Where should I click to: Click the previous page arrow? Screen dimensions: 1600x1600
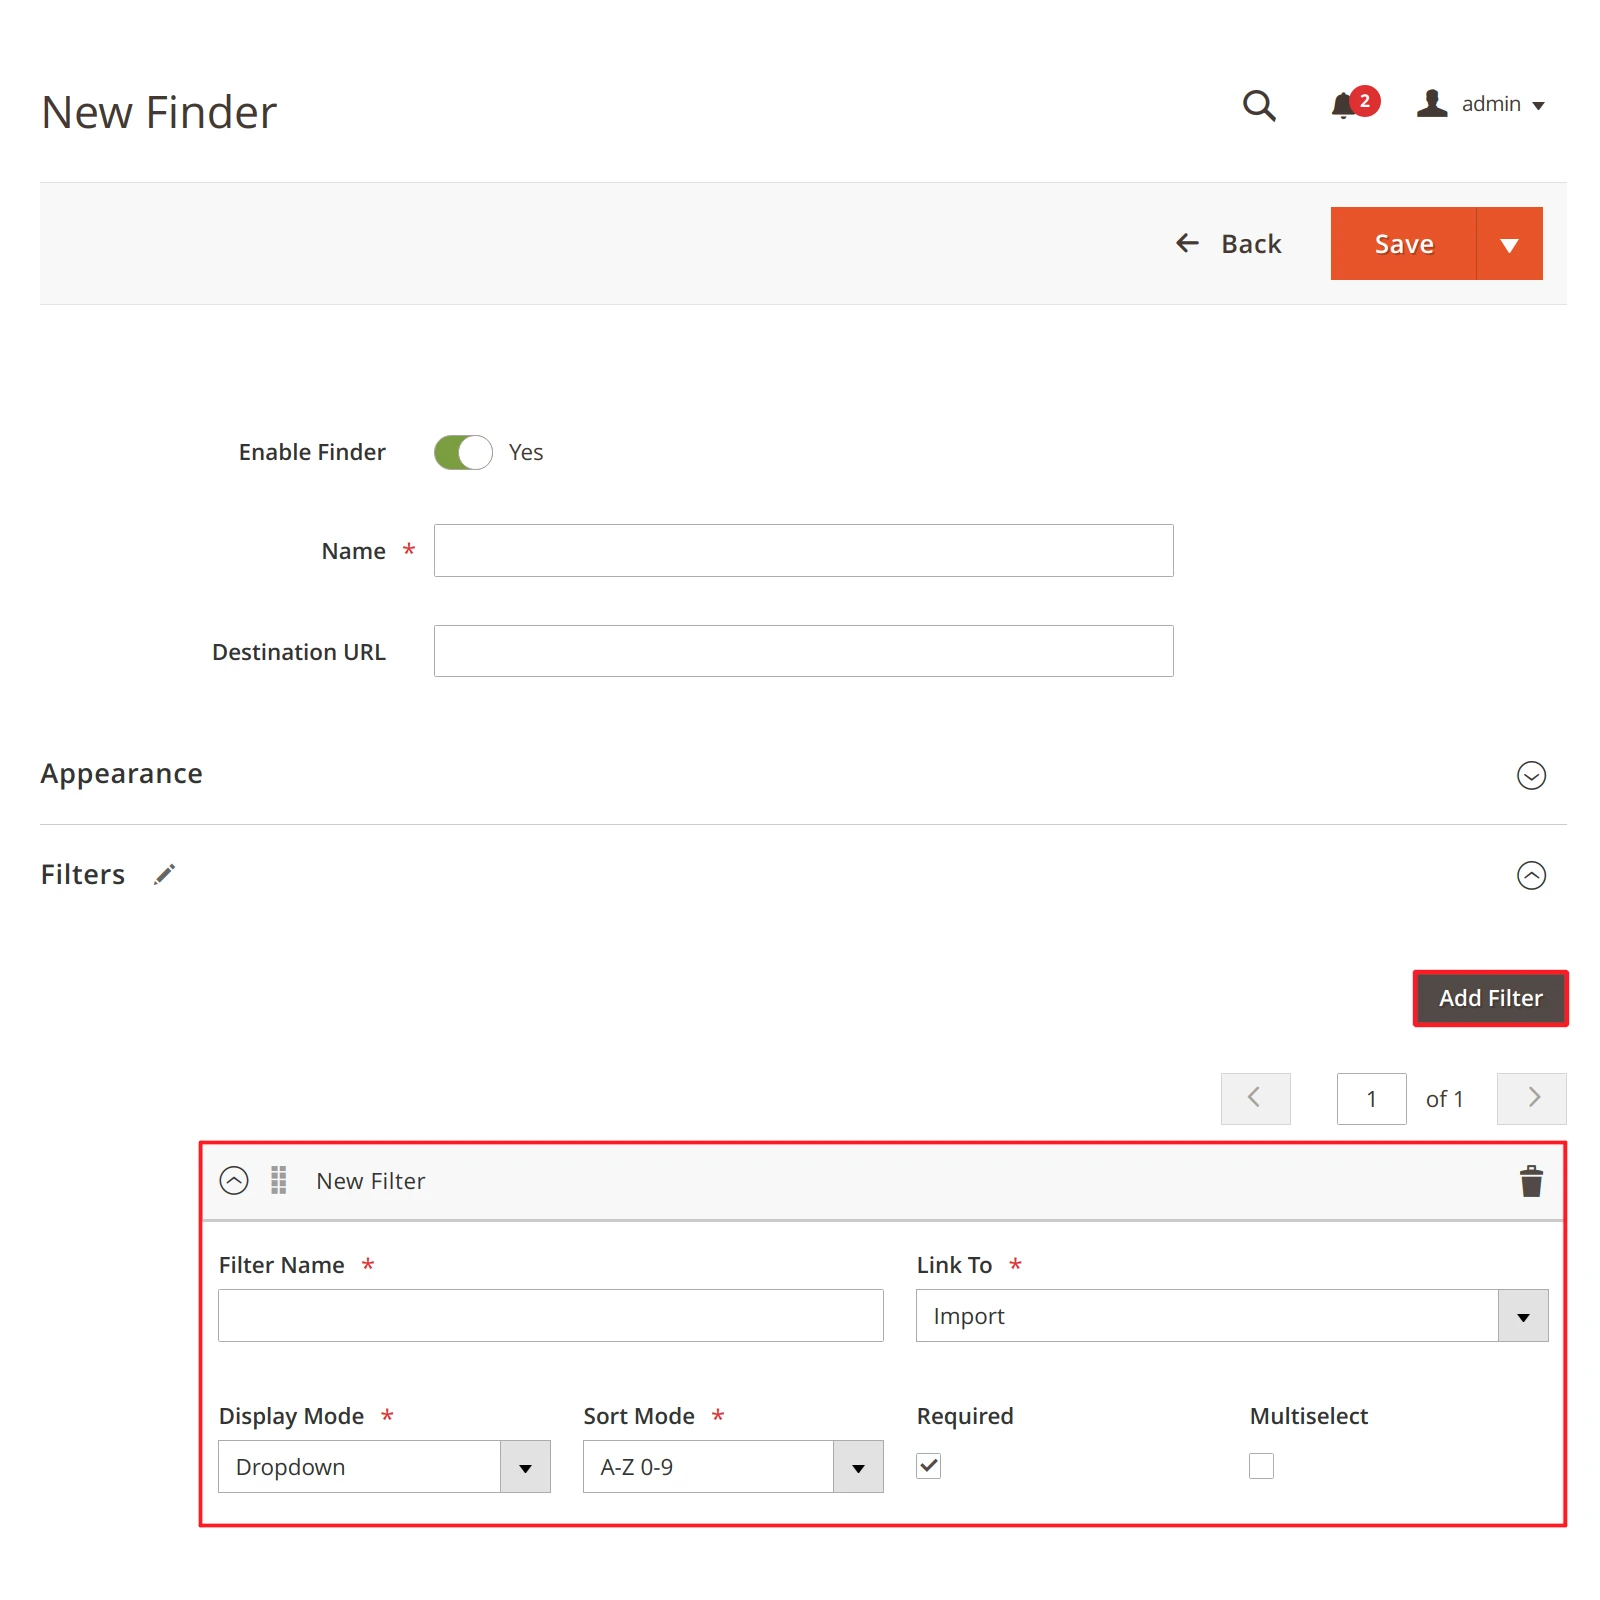point(1255,1098)
